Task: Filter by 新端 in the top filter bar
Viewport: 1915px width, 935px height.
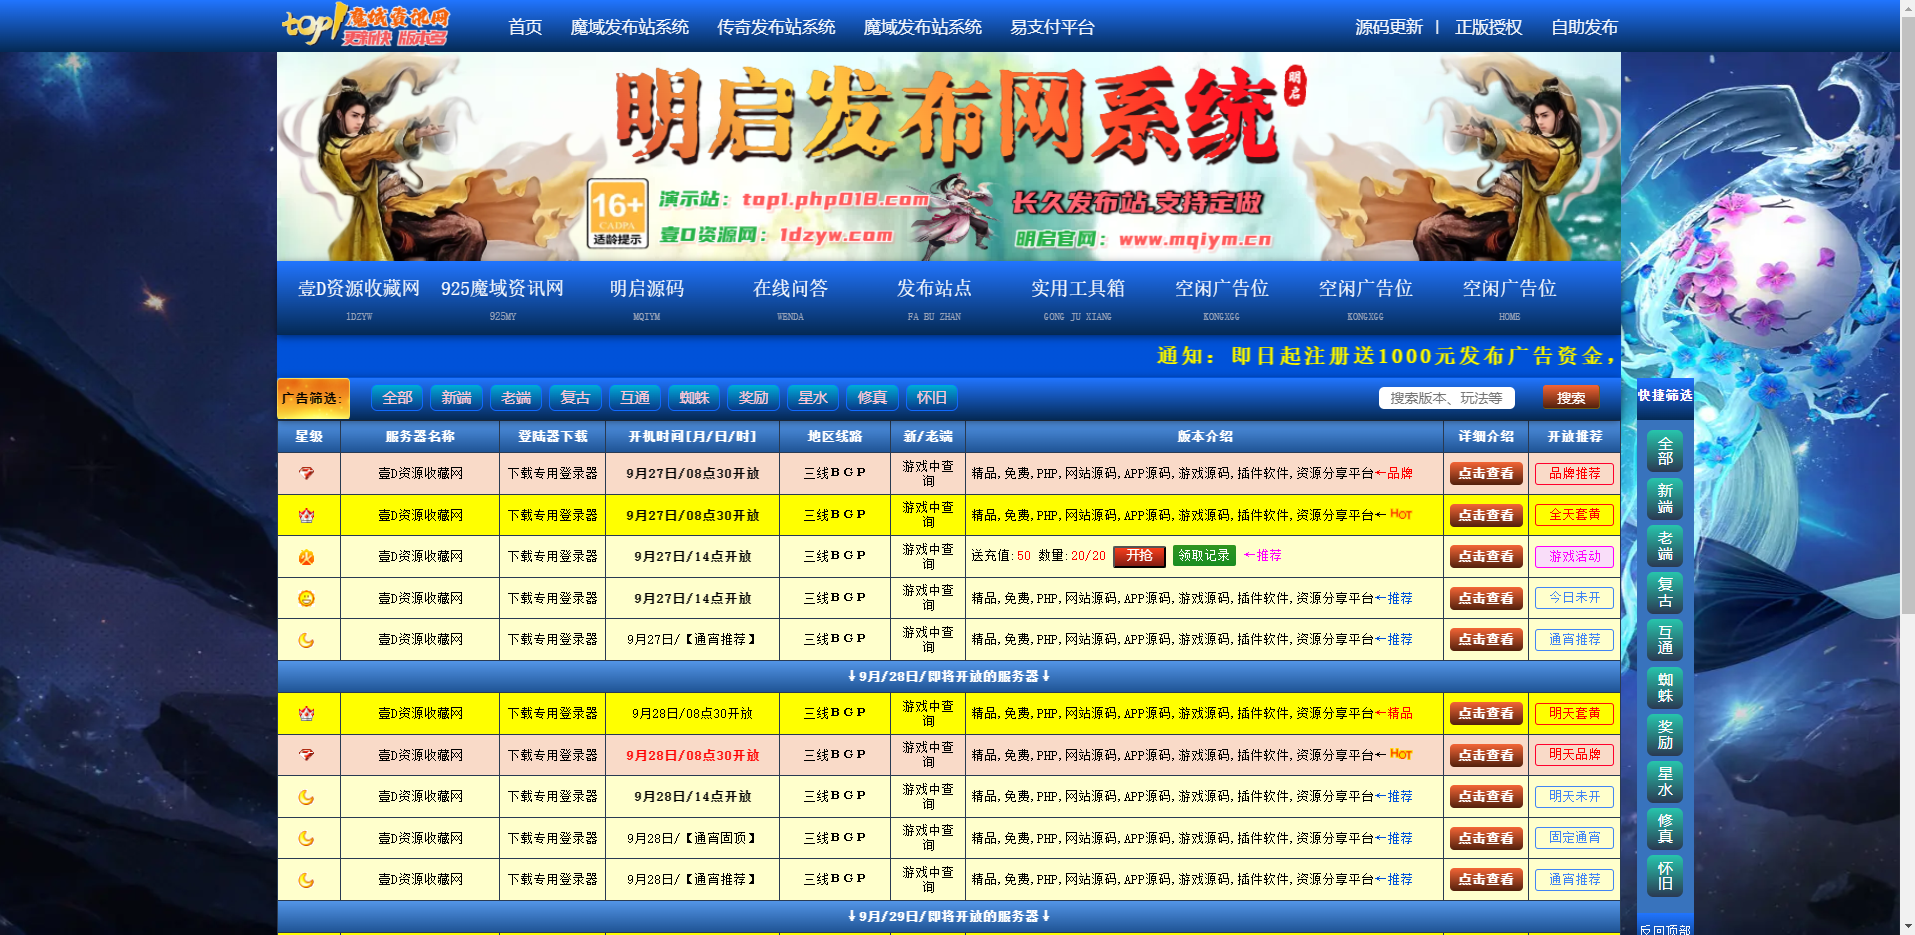Action: 456,398
